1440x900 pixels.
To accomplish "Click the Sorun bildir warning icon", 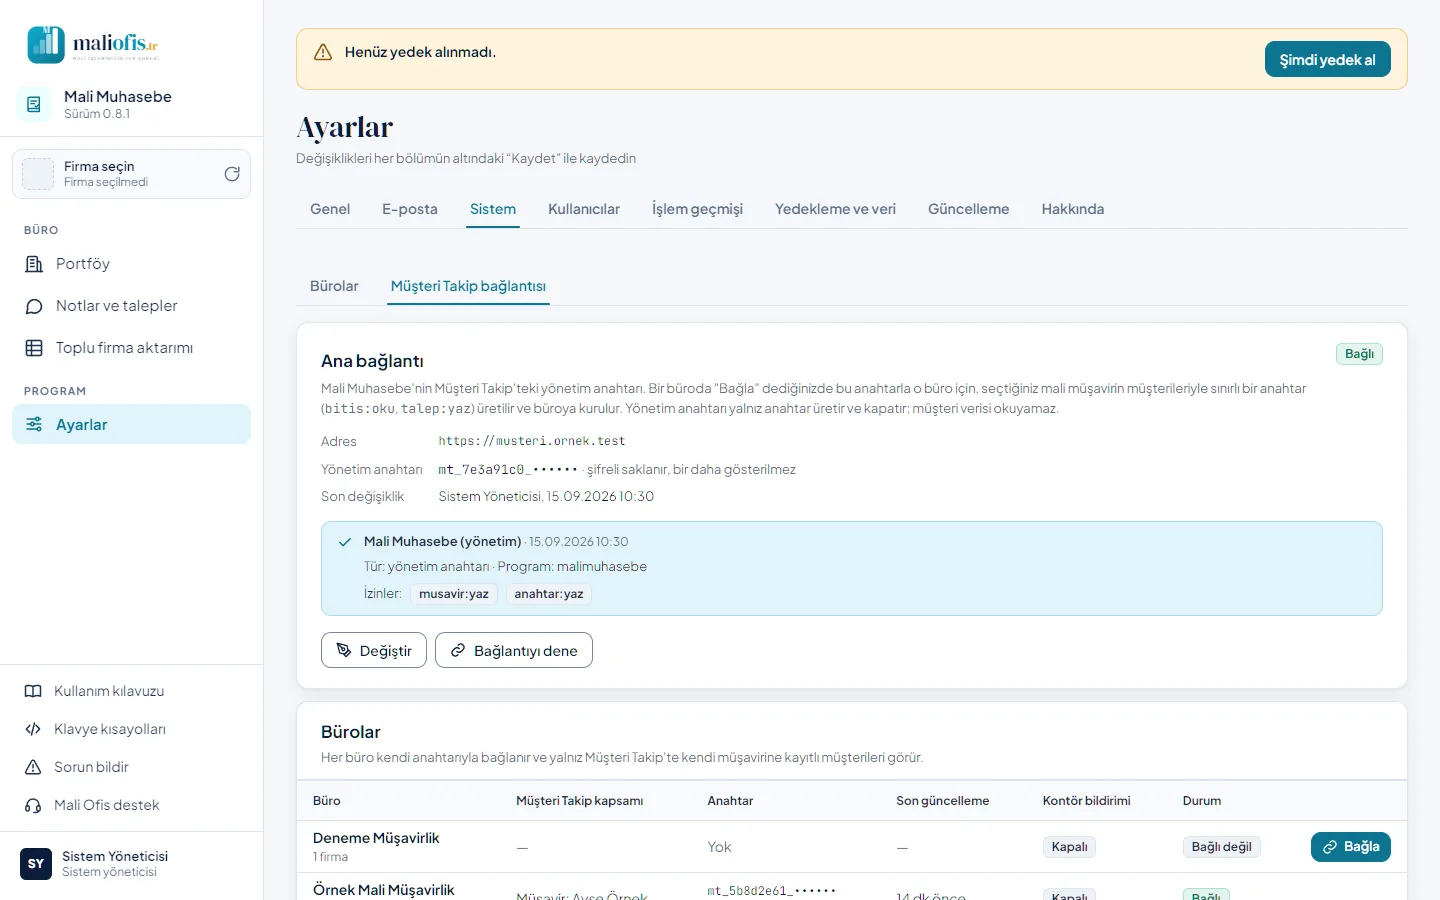I will coord(33,767).
